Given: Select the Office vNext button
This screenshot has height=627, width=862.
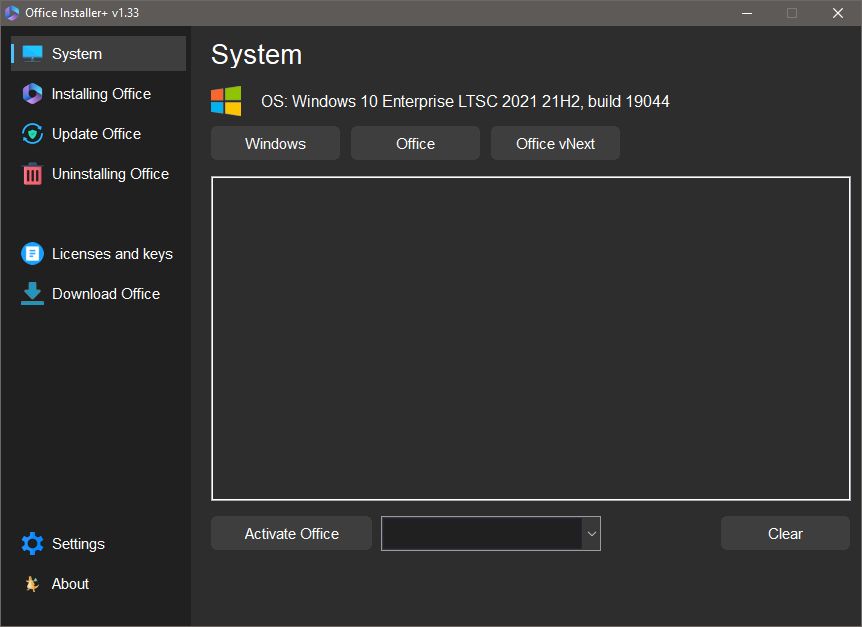Looking at the screenshot, I should tap(555, 144).
